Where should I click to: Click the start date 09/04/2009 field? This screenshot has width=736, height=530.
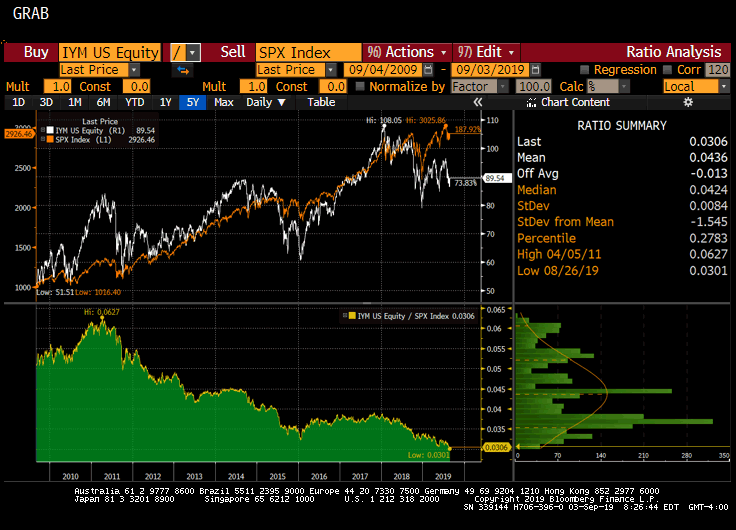[x=383, y=70]
